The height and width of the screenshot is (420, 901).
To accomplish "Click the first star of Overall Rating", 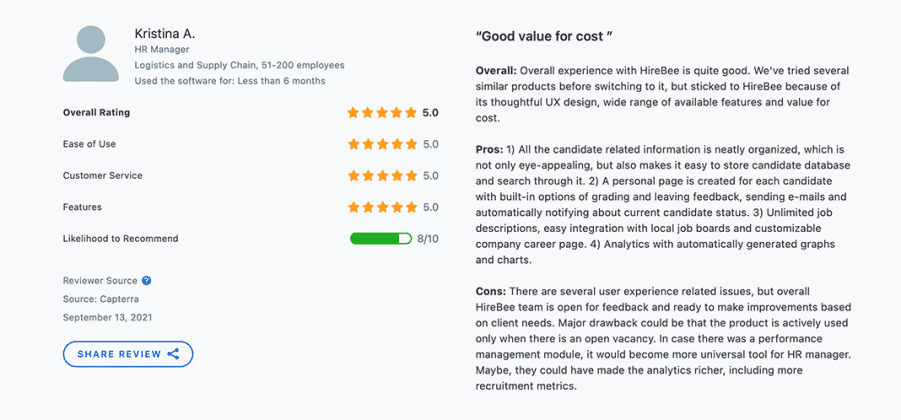I will [353, 113].
